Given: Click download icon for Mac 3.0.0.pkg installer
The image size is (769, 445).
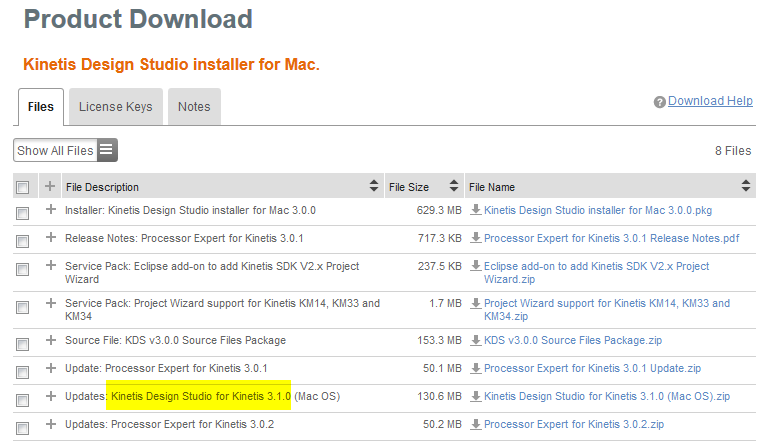Looking at the screenshot, I should click(x=475, y=210).
